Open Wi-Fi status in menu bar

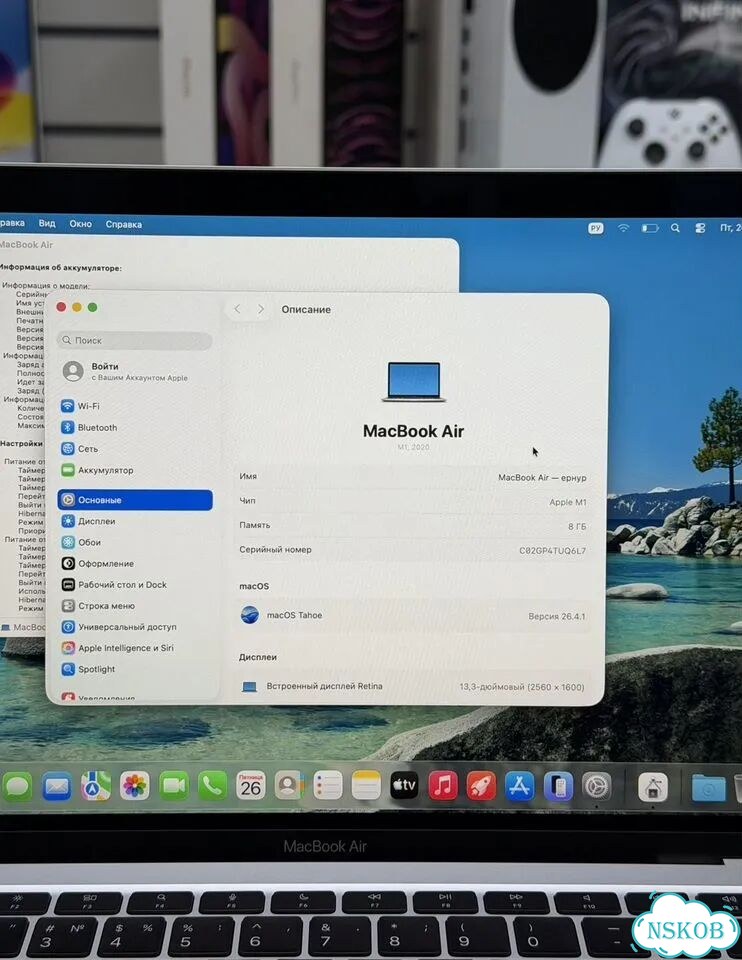[x=623, y=228]
